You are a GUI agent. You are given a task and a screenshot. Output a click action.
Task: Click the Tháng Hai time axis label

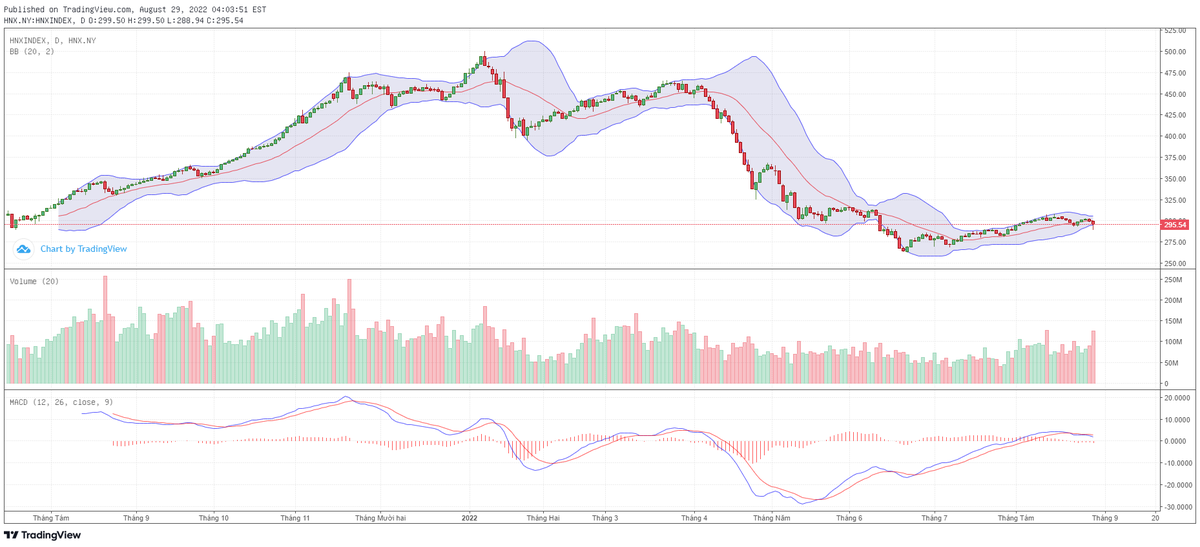pyautogui.click(x=543, y=518)
